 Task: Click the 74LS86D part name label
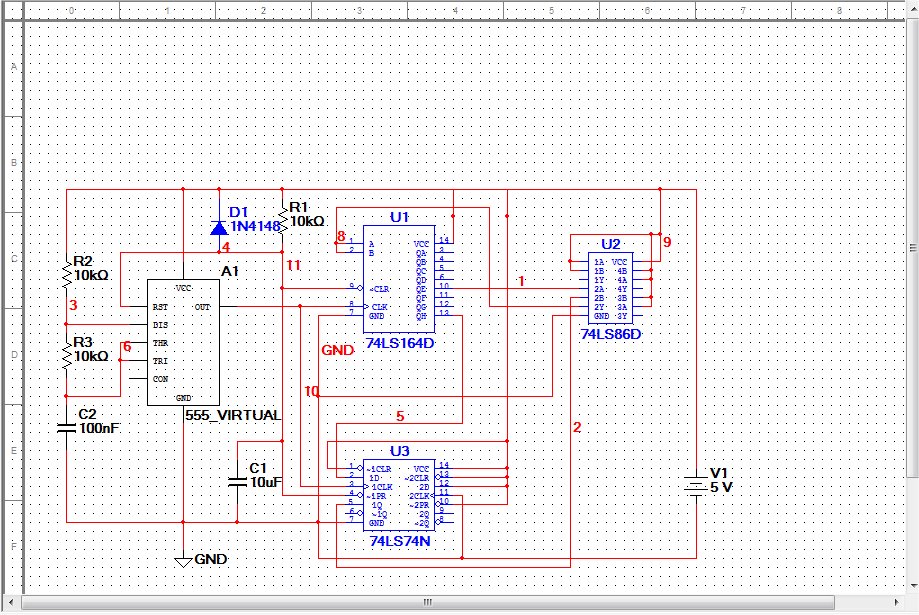coord(611,334)
